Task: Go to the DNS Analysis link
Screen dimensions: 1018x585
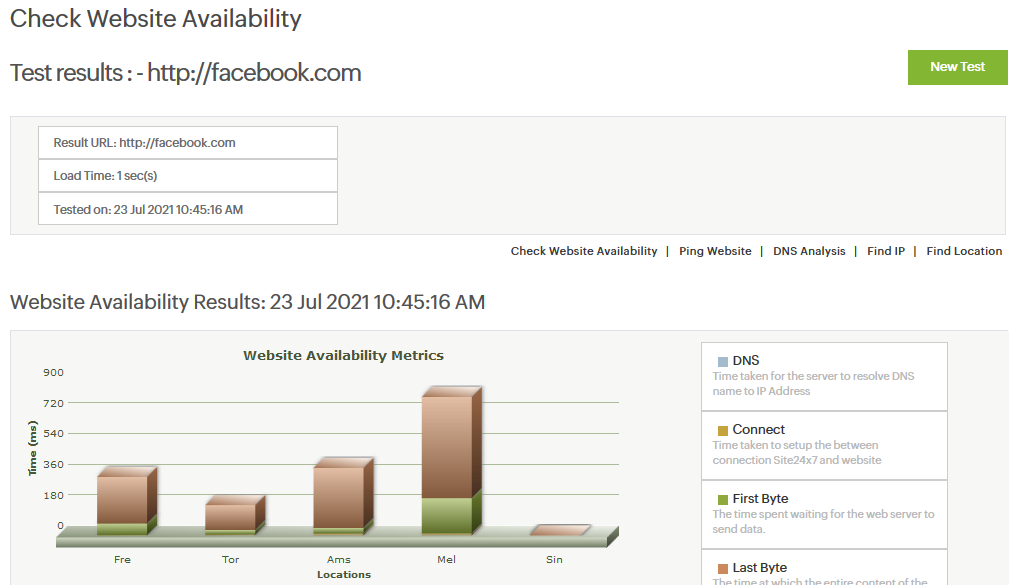Action: (x=809, y=251)
